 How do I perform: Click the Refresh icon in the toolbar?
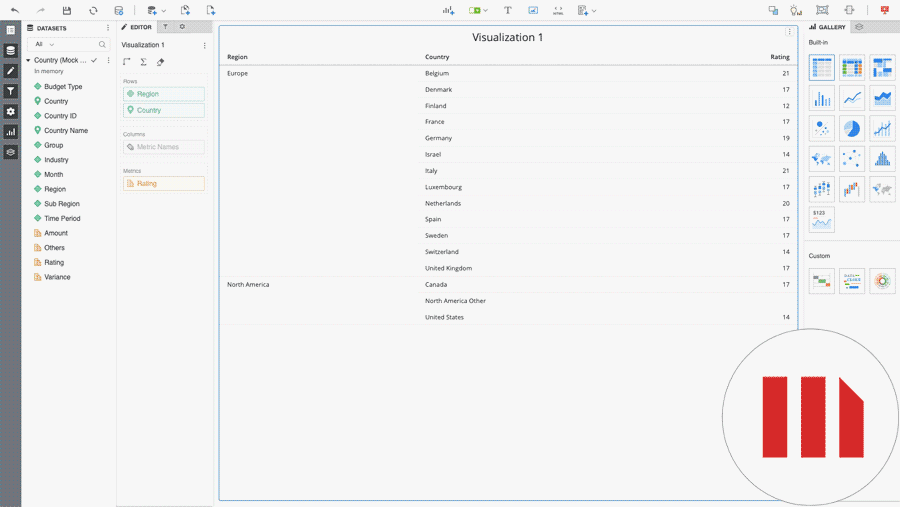coord(93,10)
